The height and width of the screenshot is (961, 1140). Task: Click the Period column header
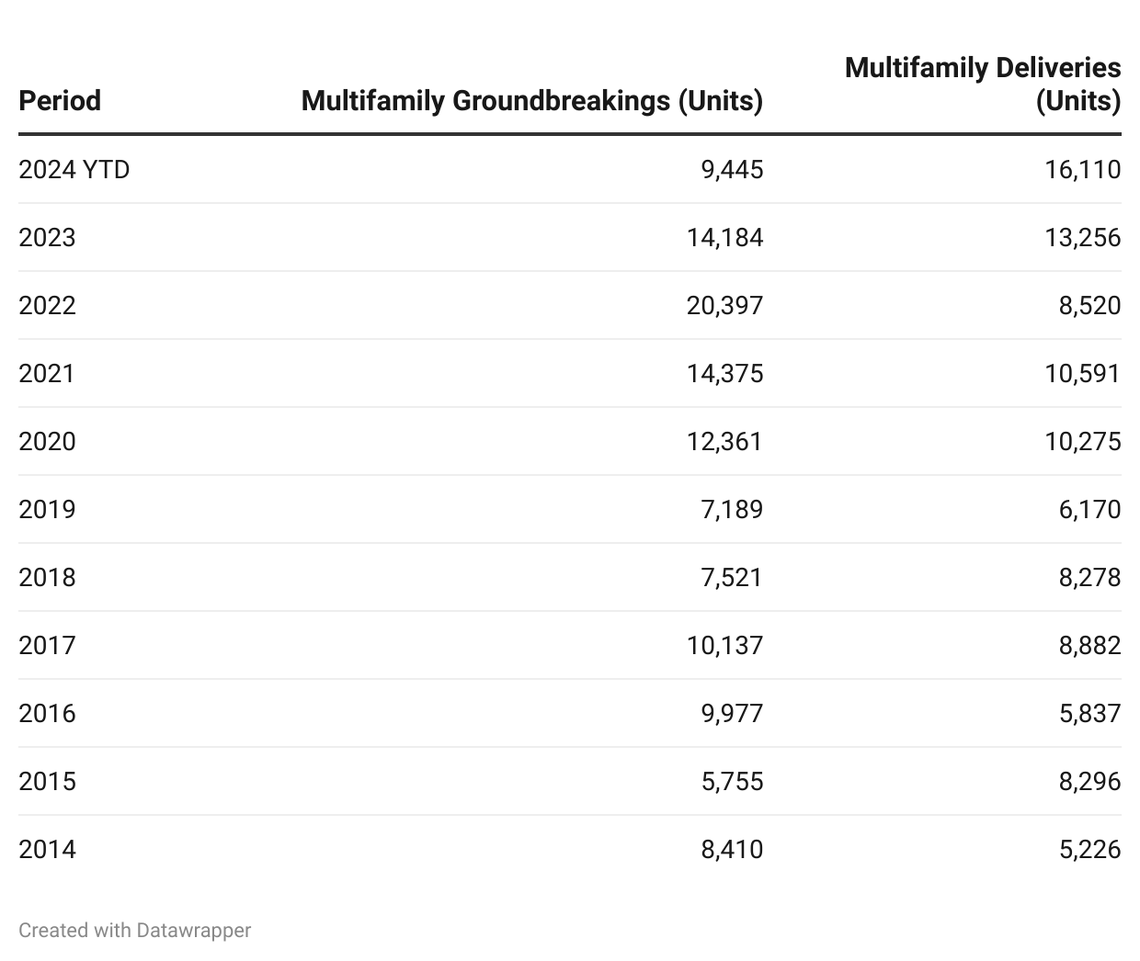coord(60,101)
